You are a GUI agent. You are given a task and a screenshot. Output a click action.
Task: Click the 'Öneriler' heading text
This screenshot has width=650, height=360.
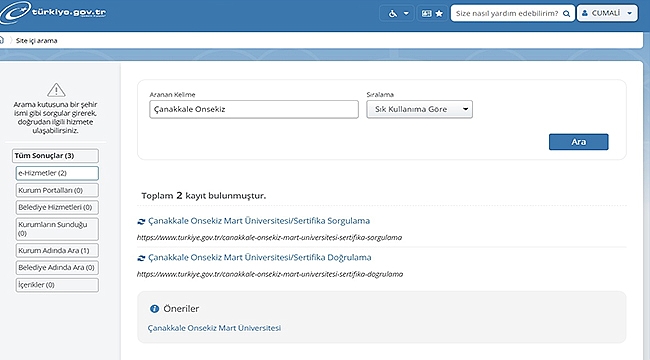181,309
